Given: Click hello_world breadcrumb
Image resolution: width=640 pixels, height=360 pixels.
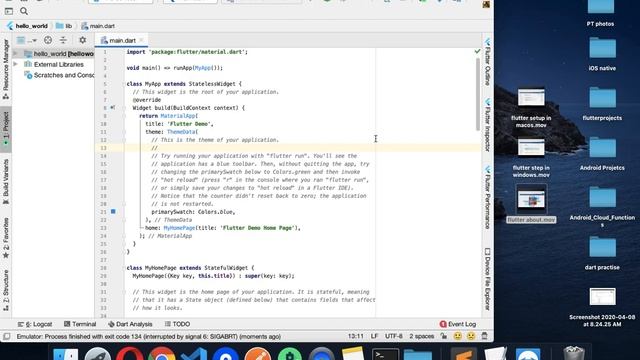Looking at the screenshot, I should tap(27, 26).
